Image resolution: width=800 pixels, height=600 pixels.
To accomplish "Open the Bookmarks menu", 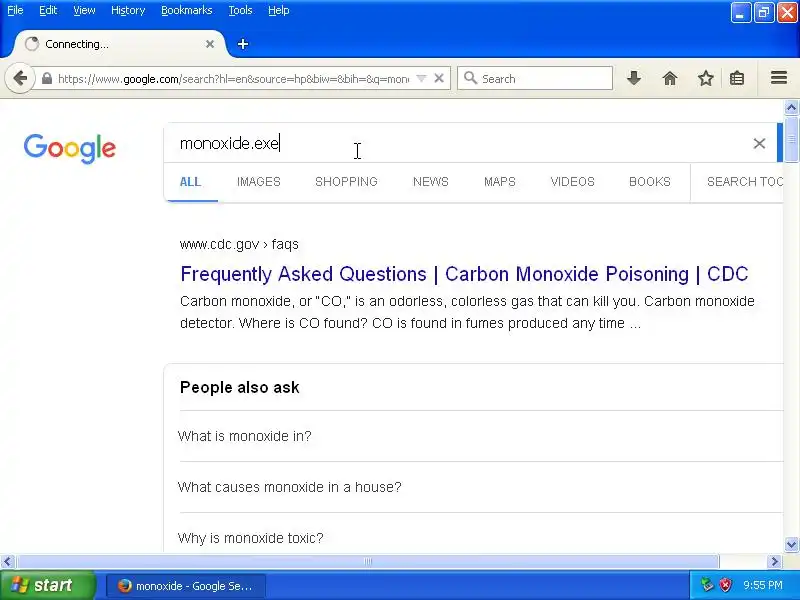I will [186, 10].
